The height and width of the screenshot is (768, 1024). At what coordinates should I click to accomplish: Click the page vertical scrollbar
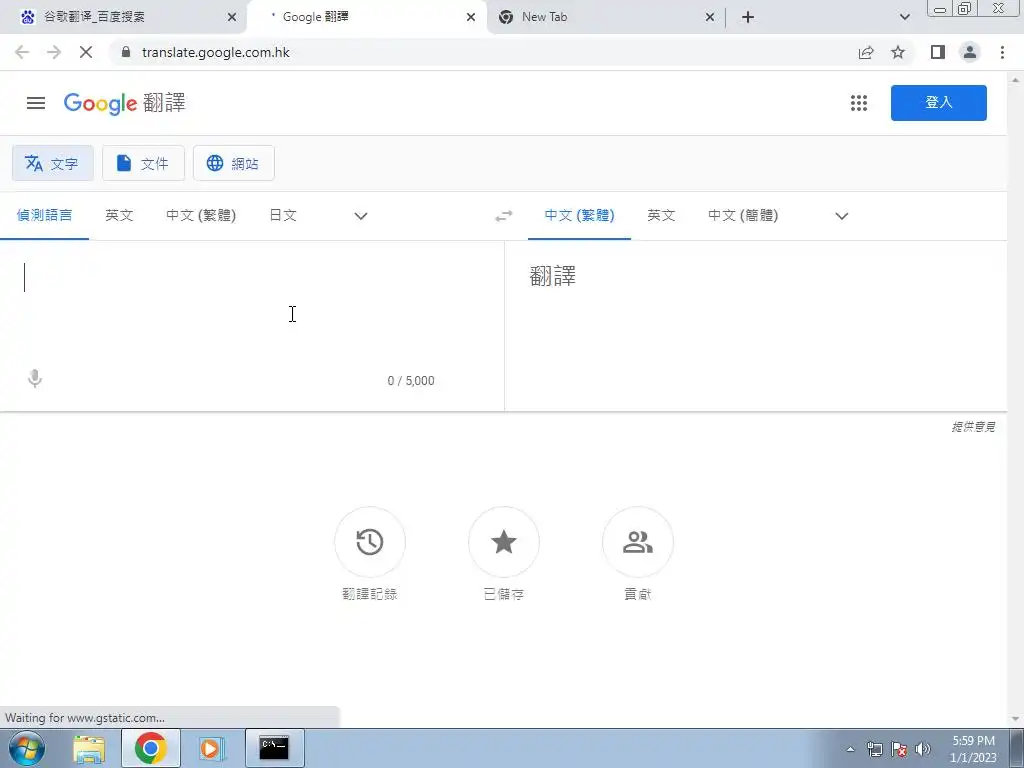[1016, 398]
